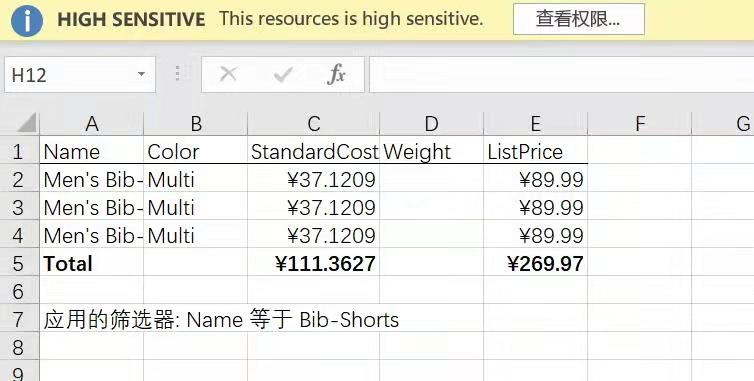Click ¥89.99 cell in row 4
Screen dimensions: 754x381
pyautogui.click(x=535, y=235)
